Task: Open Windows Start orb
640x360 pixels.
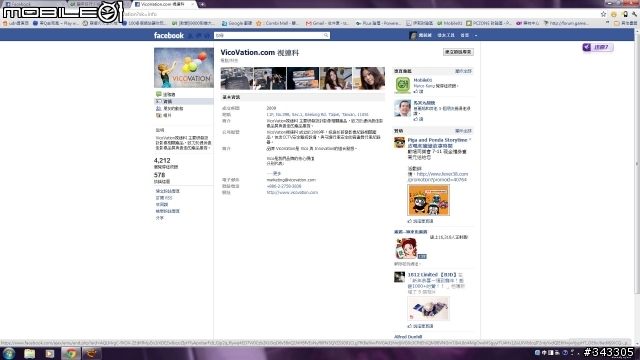Action: [9, 353]
